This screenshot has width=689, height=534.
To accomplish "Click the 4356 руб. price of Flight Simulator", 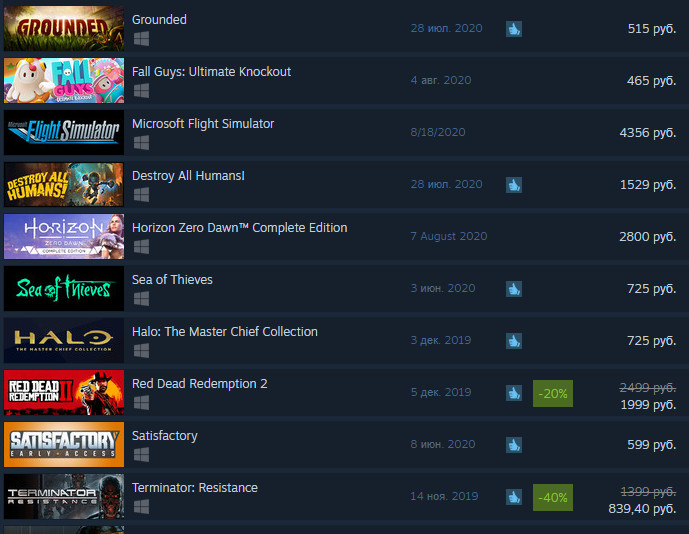I will [x=648, y=133].
